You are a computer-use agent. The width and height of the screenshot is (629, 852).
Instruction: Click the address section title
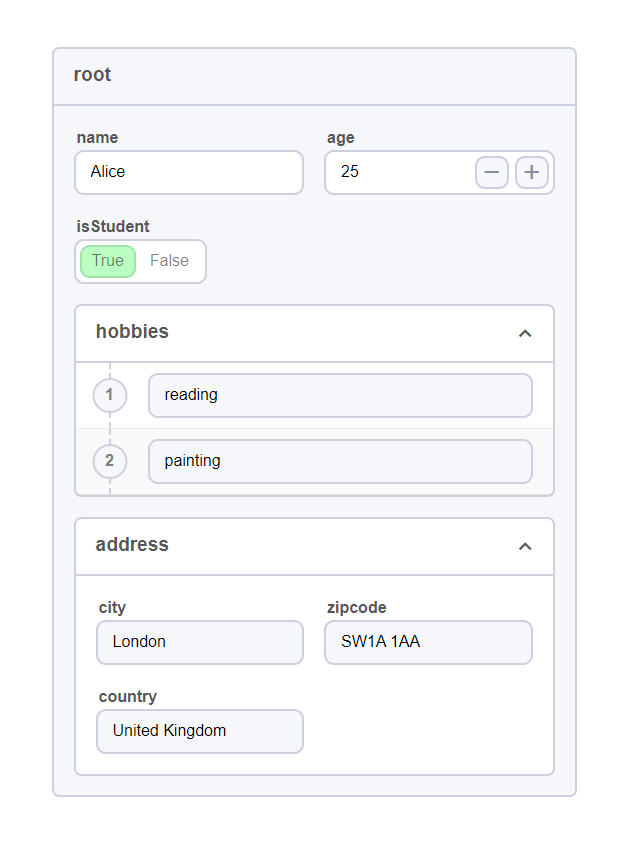[x=132, y=545]
